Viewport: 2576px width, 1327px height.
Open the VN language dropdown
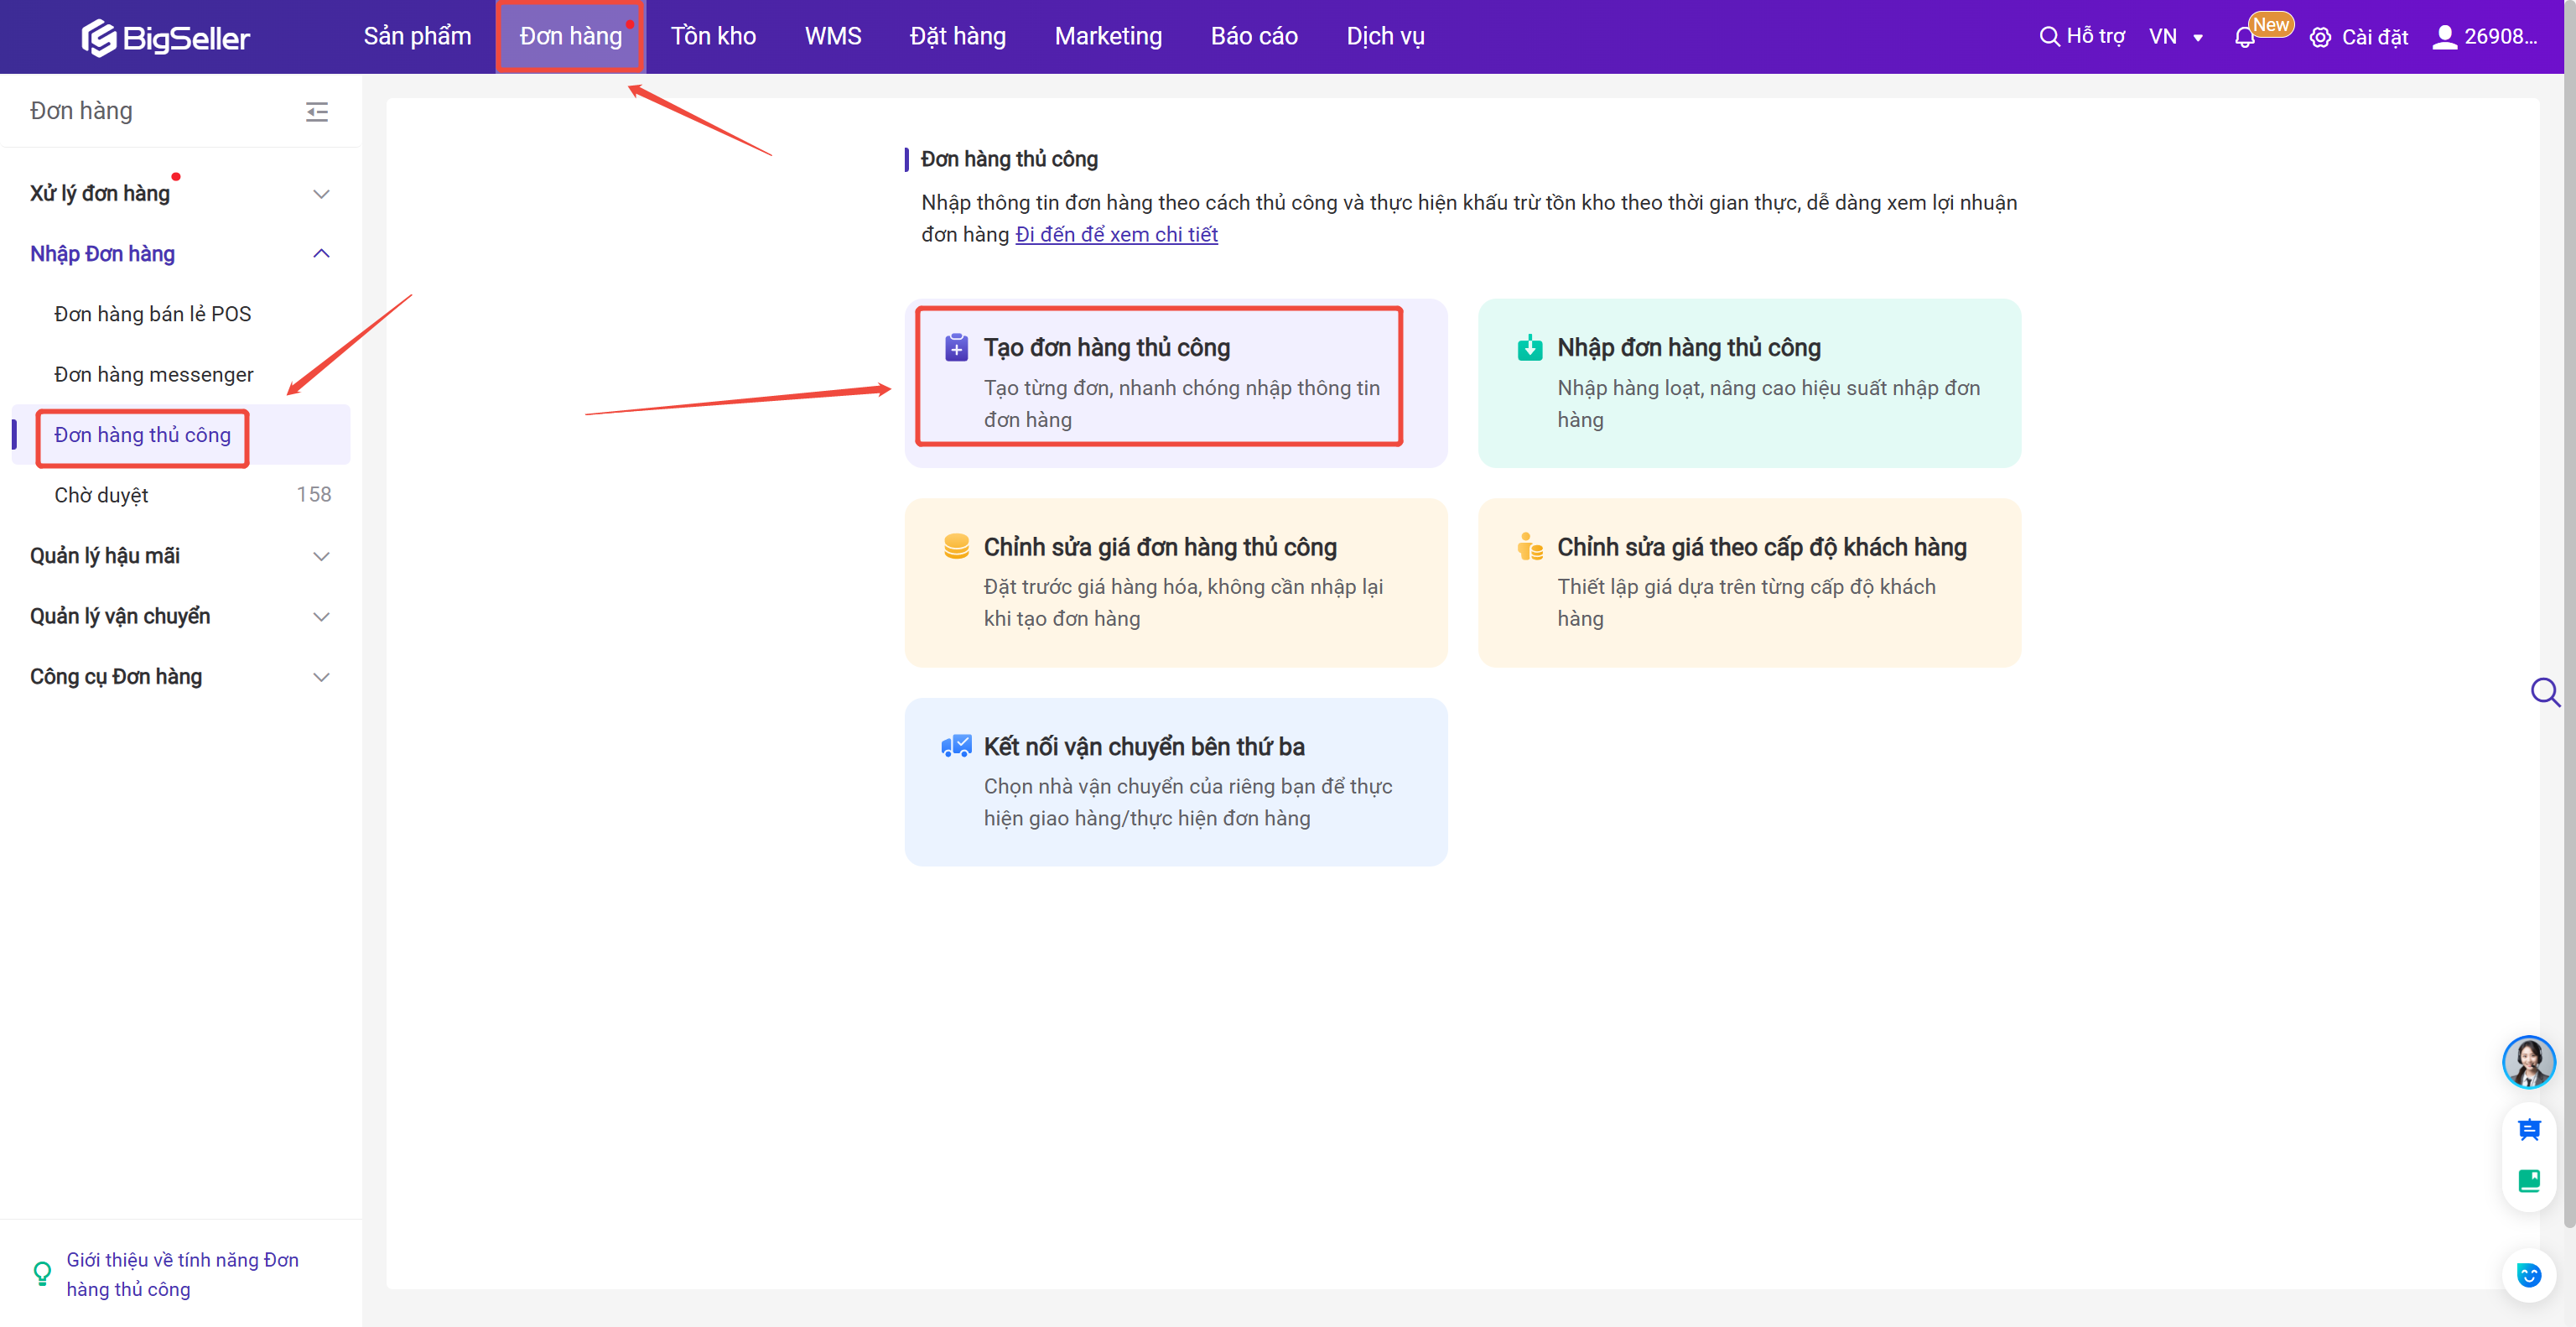tap(2175, 37)
